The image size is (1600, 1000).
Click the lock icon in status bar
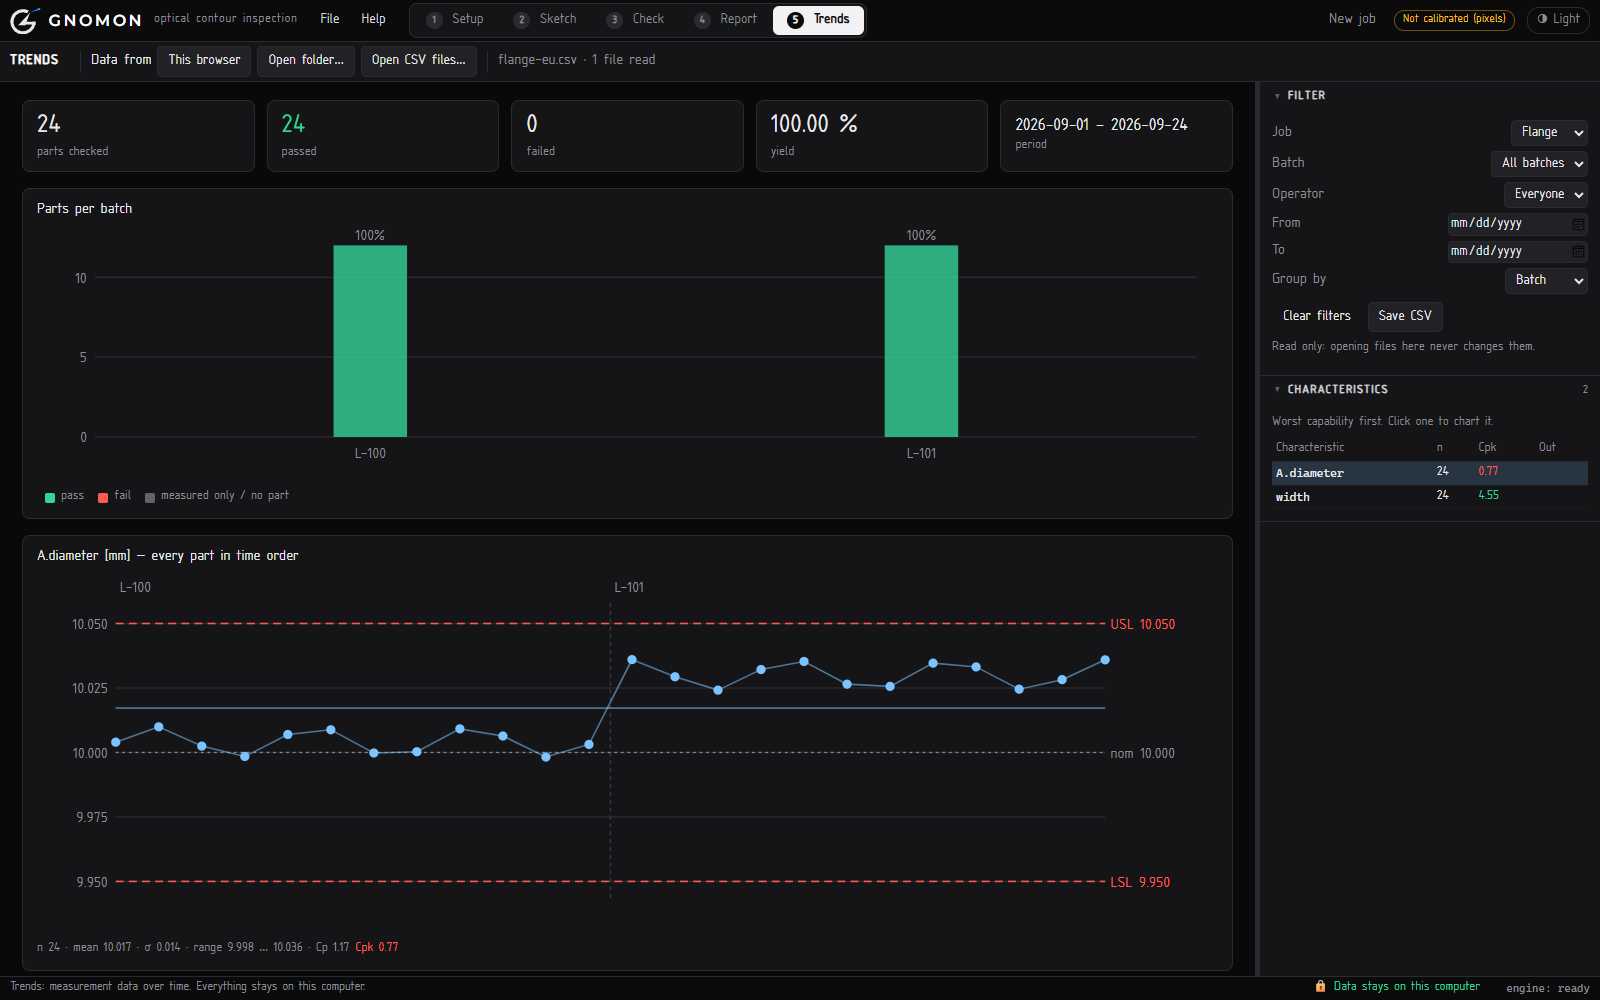click(1320, 986)
